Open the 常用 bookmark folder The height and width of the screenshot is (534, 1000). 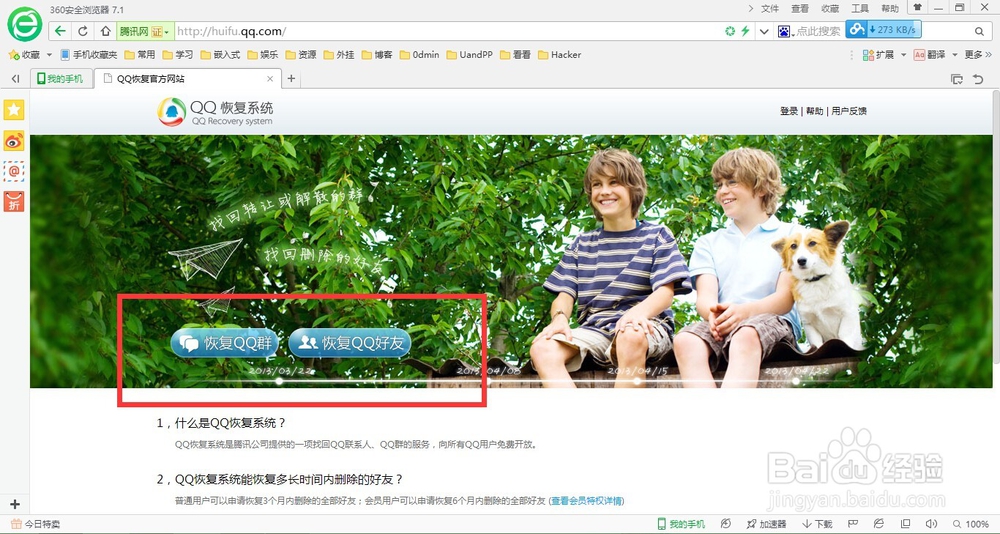[140, 55]
